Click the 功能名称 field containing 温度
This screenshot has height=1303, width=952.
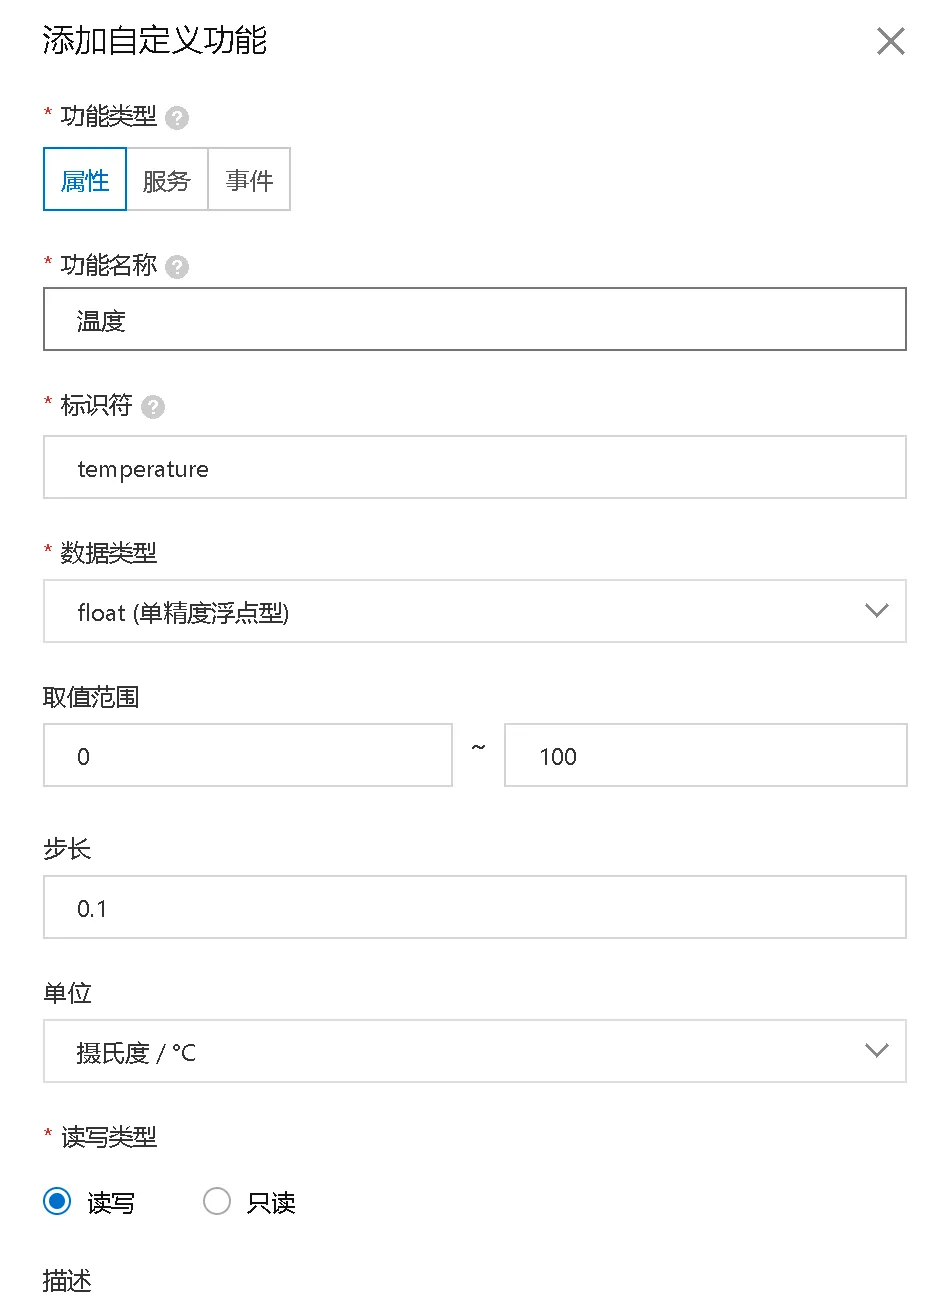(x=475, y=319)
